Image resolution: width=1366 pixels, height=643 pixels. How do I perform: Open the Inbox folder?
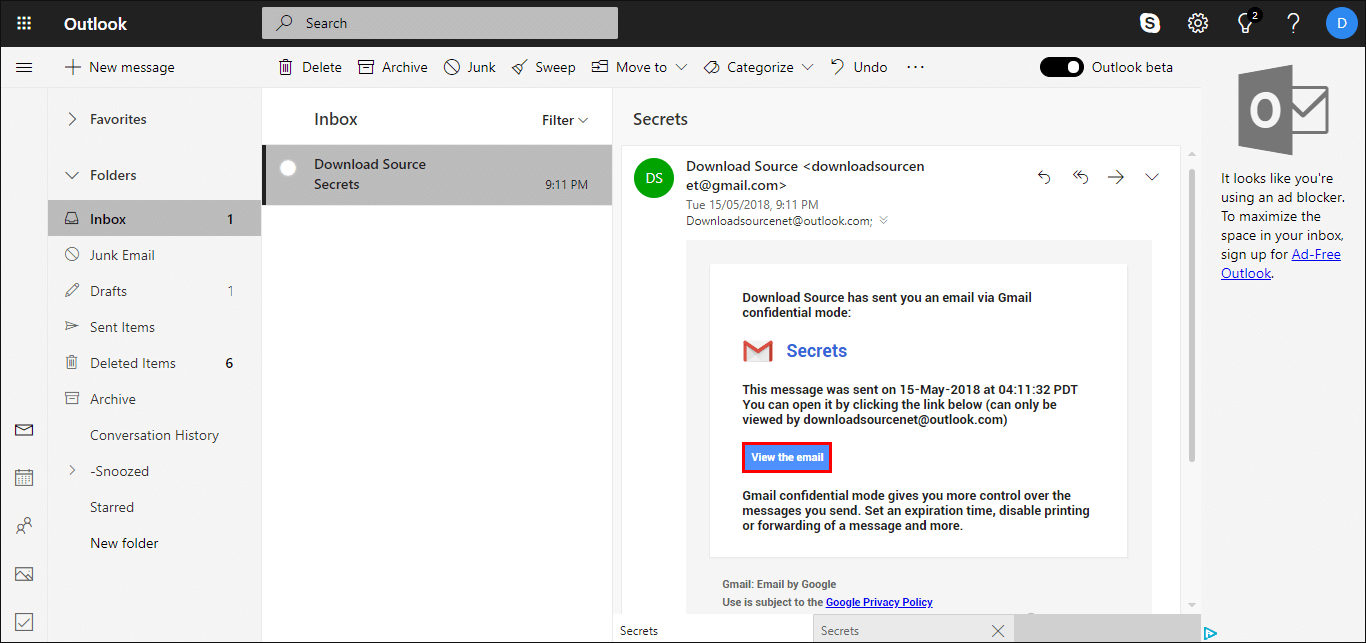(x=154, y=219)
